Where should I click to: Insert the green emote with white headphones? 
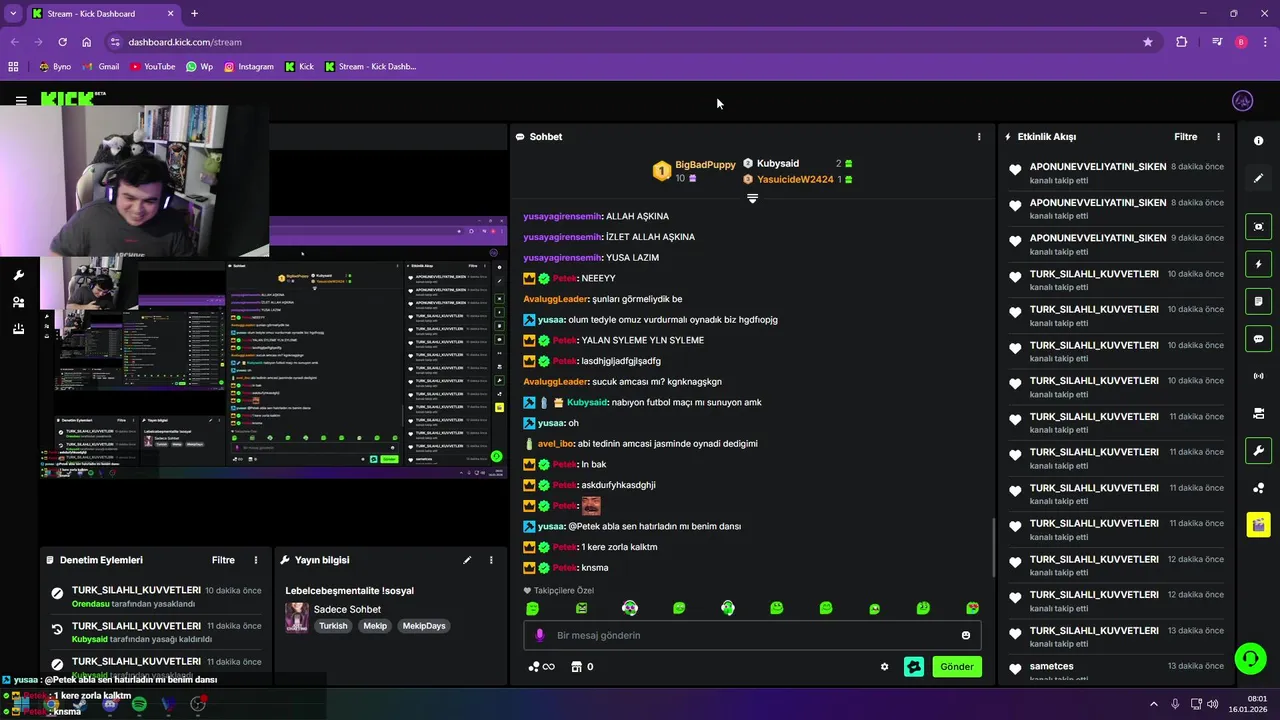728,608
